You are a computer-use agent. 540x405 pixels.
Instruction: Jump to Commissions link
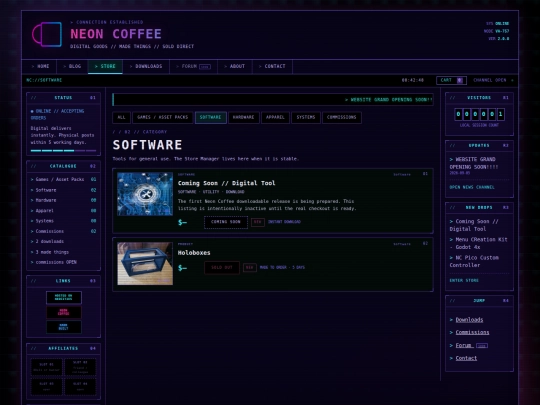tap(472, 332)
